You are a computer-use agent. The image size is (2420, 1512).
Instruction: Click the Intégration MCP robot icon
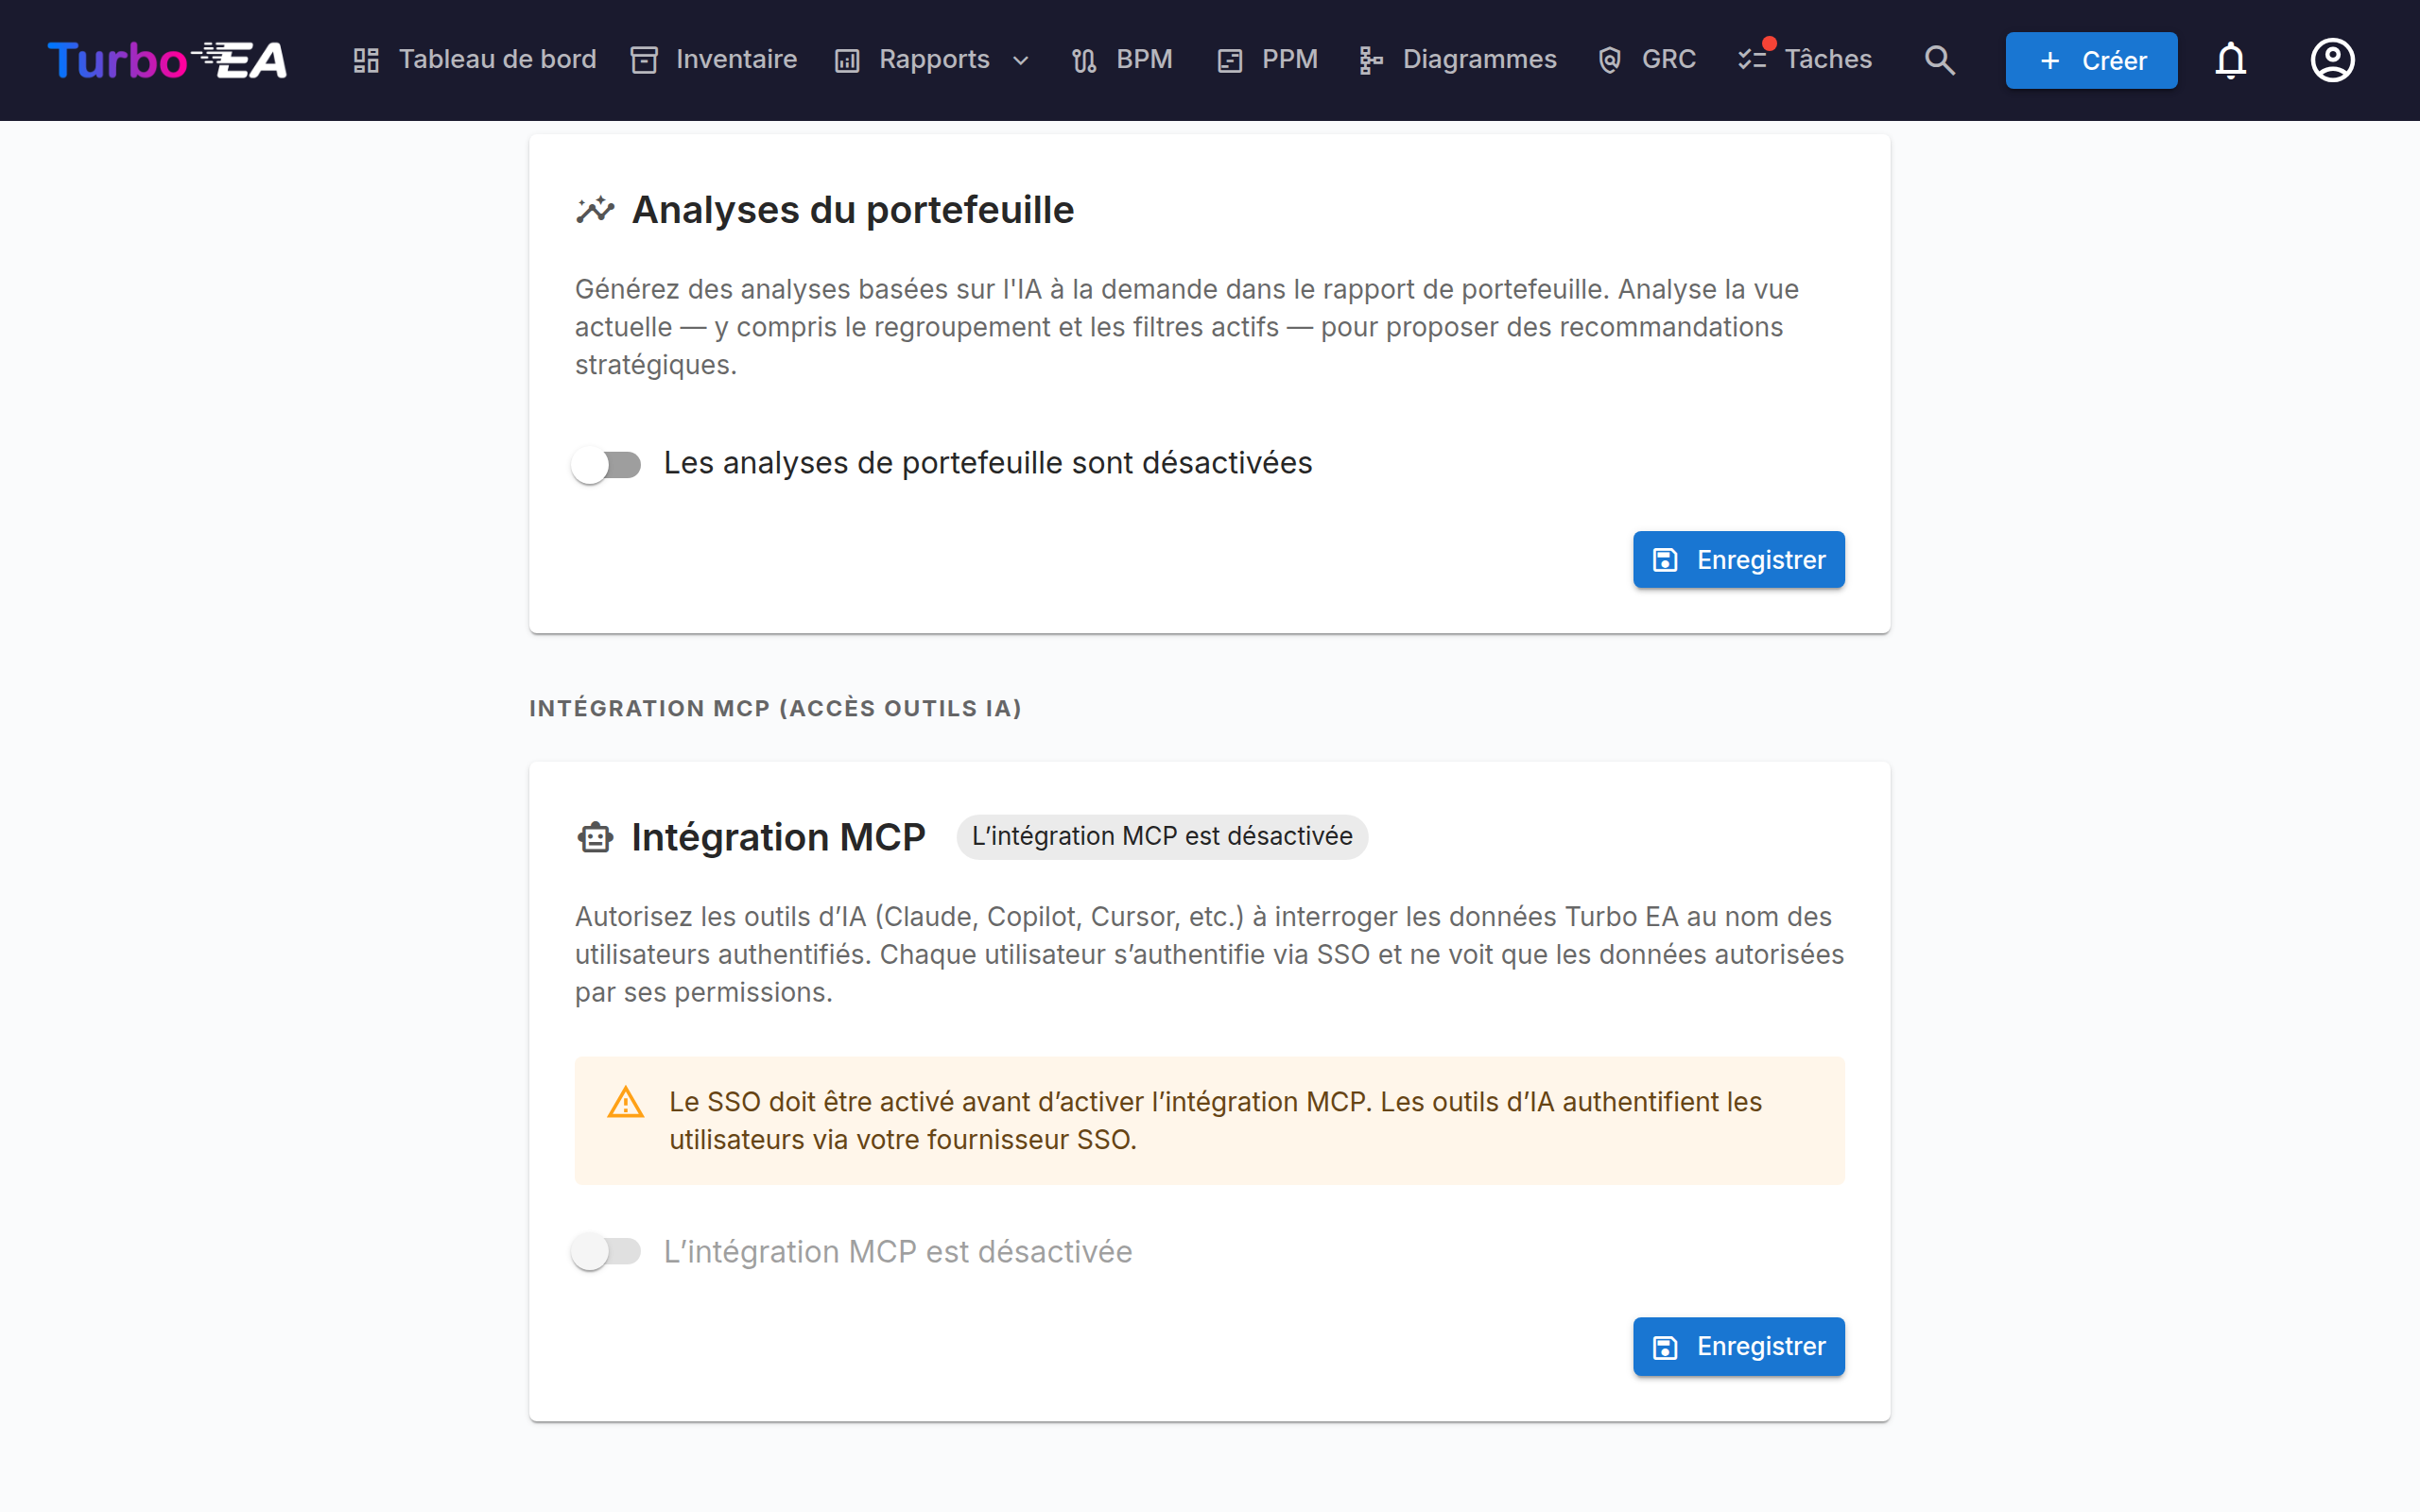(x=595, y=837)
